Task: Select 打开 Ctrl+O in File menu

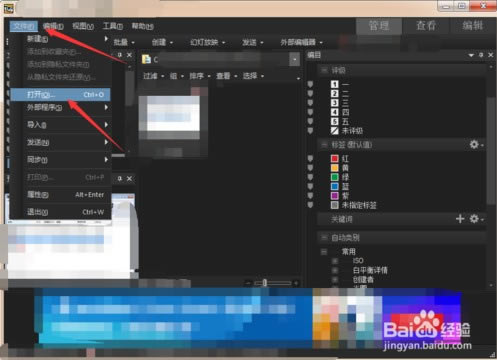Action: 60,95
